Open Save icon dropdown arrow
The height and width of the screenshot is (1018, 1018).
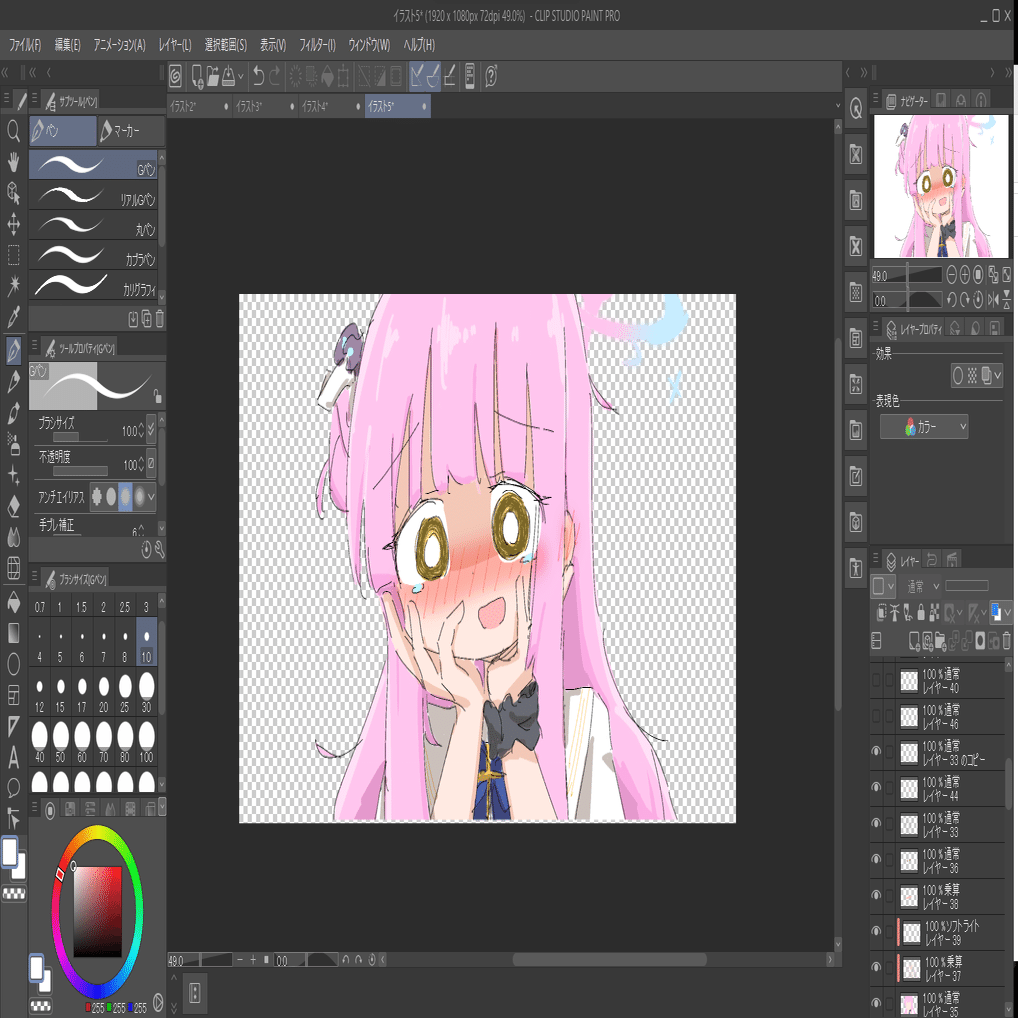tap(241, 77)
